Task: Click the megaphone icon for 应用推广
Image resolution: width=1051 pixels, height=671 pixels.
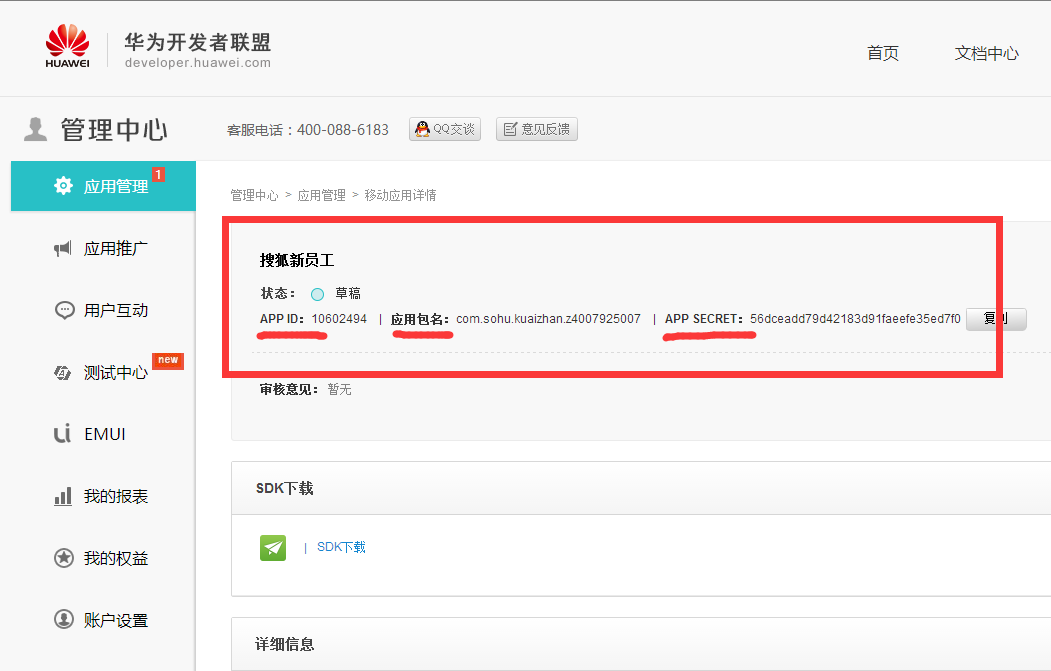Action: click(63, 249)
